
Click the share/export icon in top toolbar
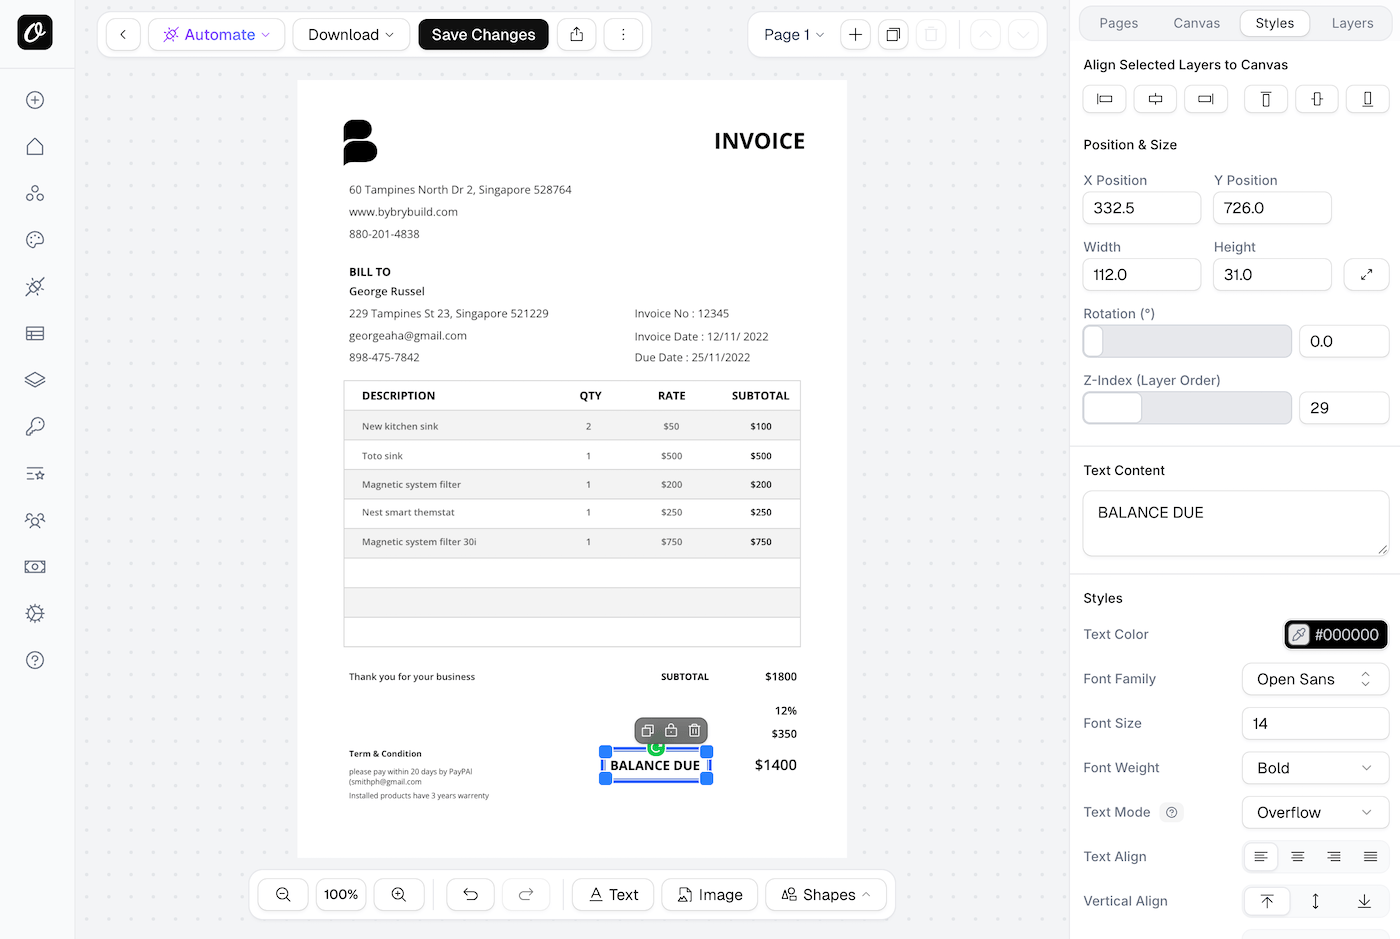tap(577, 35)
